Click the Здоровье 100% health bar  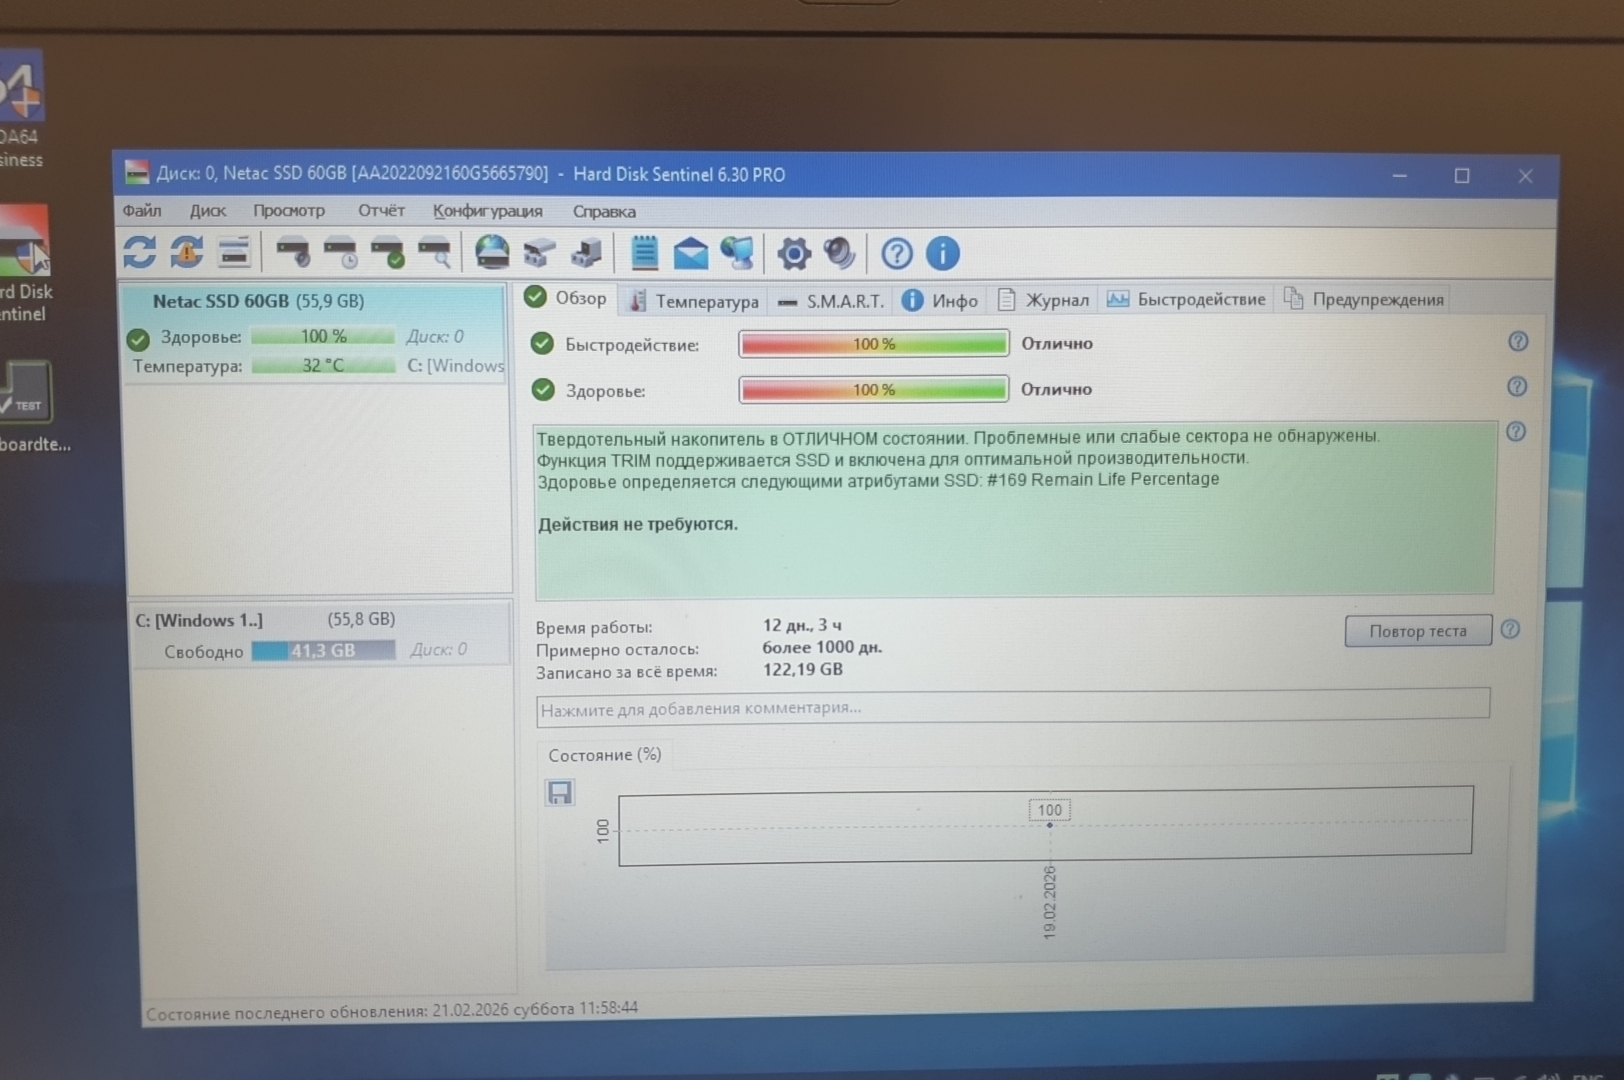[x=872, y=390]
